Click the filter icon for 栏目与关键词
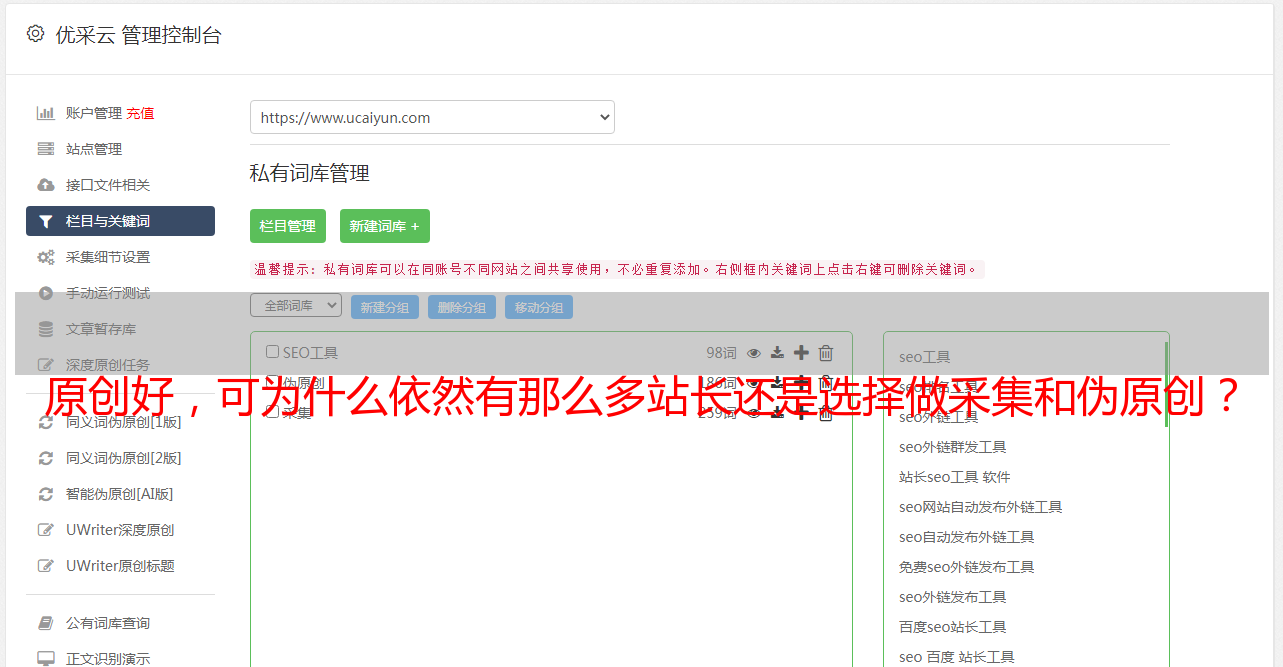The height and width of the screenshot is (667, 1283). tap(46, 221)
